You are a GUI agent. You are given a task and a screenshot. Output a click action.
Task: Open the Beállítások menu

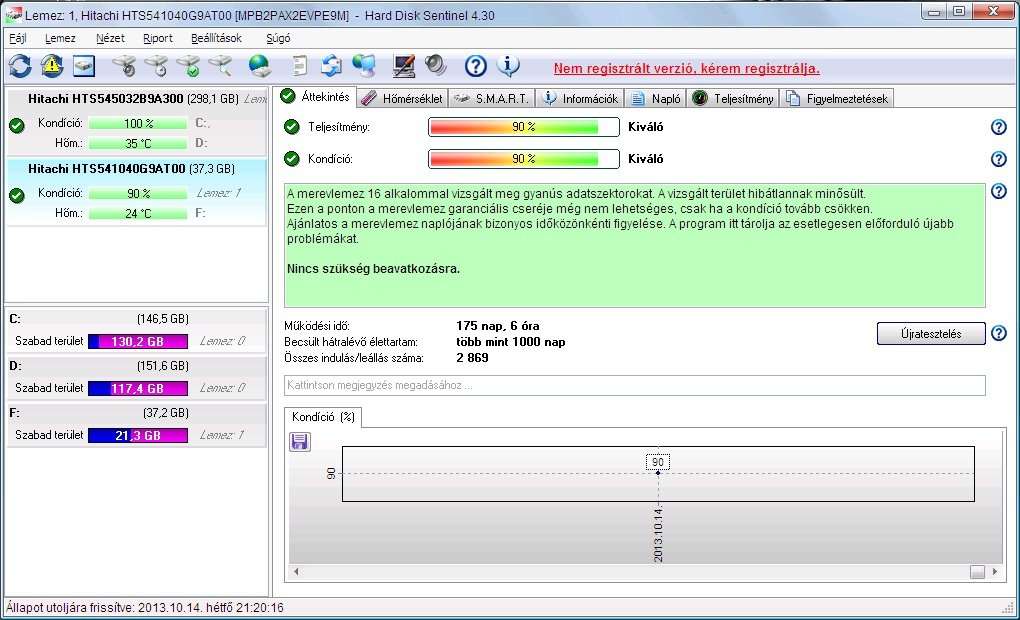217,38
